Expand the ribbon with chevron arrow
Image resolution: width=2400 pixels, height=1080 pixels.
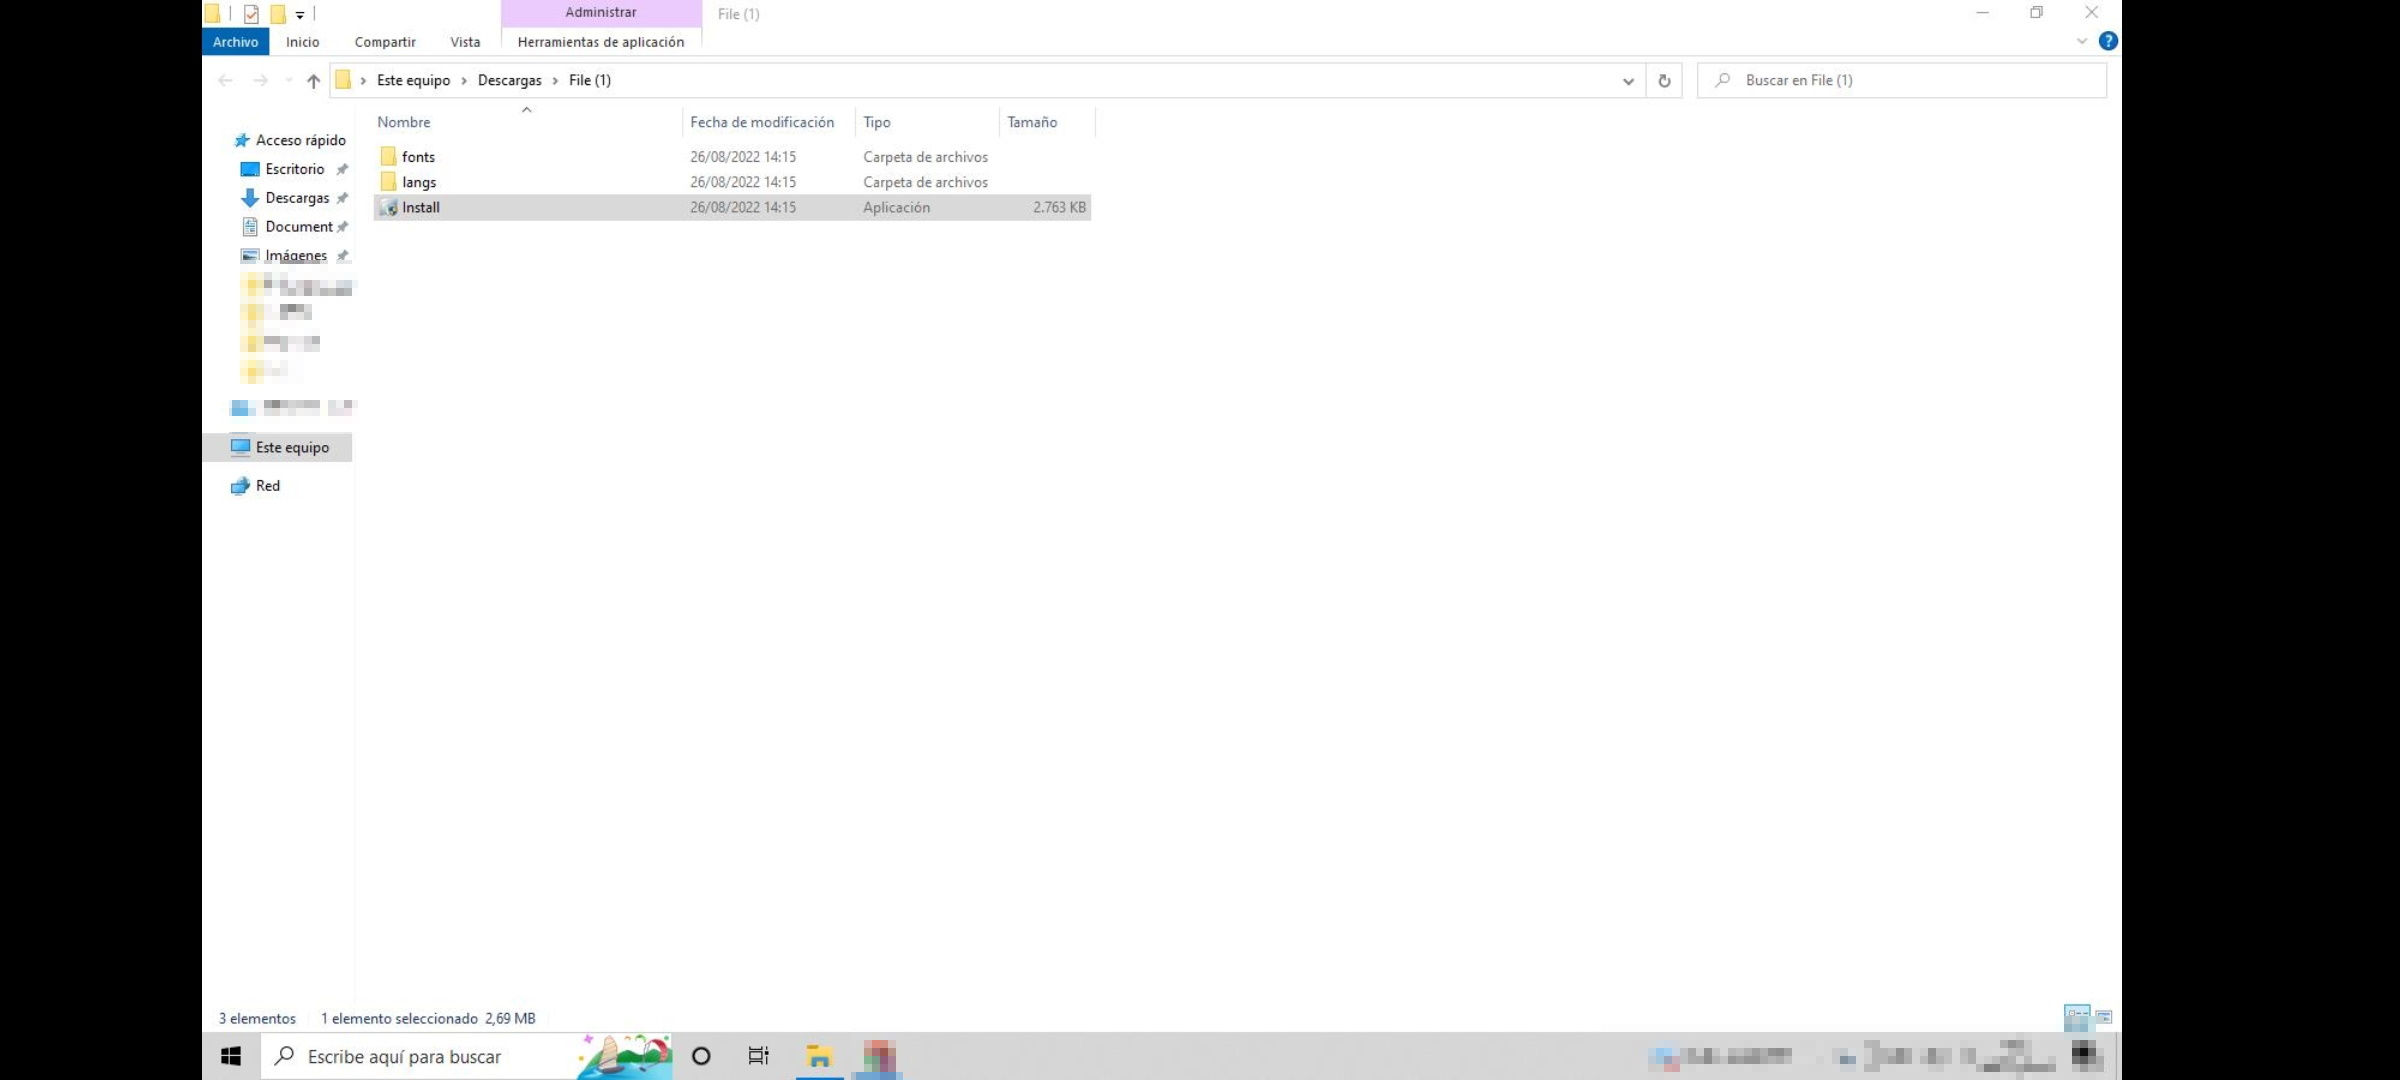tap(2082, 41)
